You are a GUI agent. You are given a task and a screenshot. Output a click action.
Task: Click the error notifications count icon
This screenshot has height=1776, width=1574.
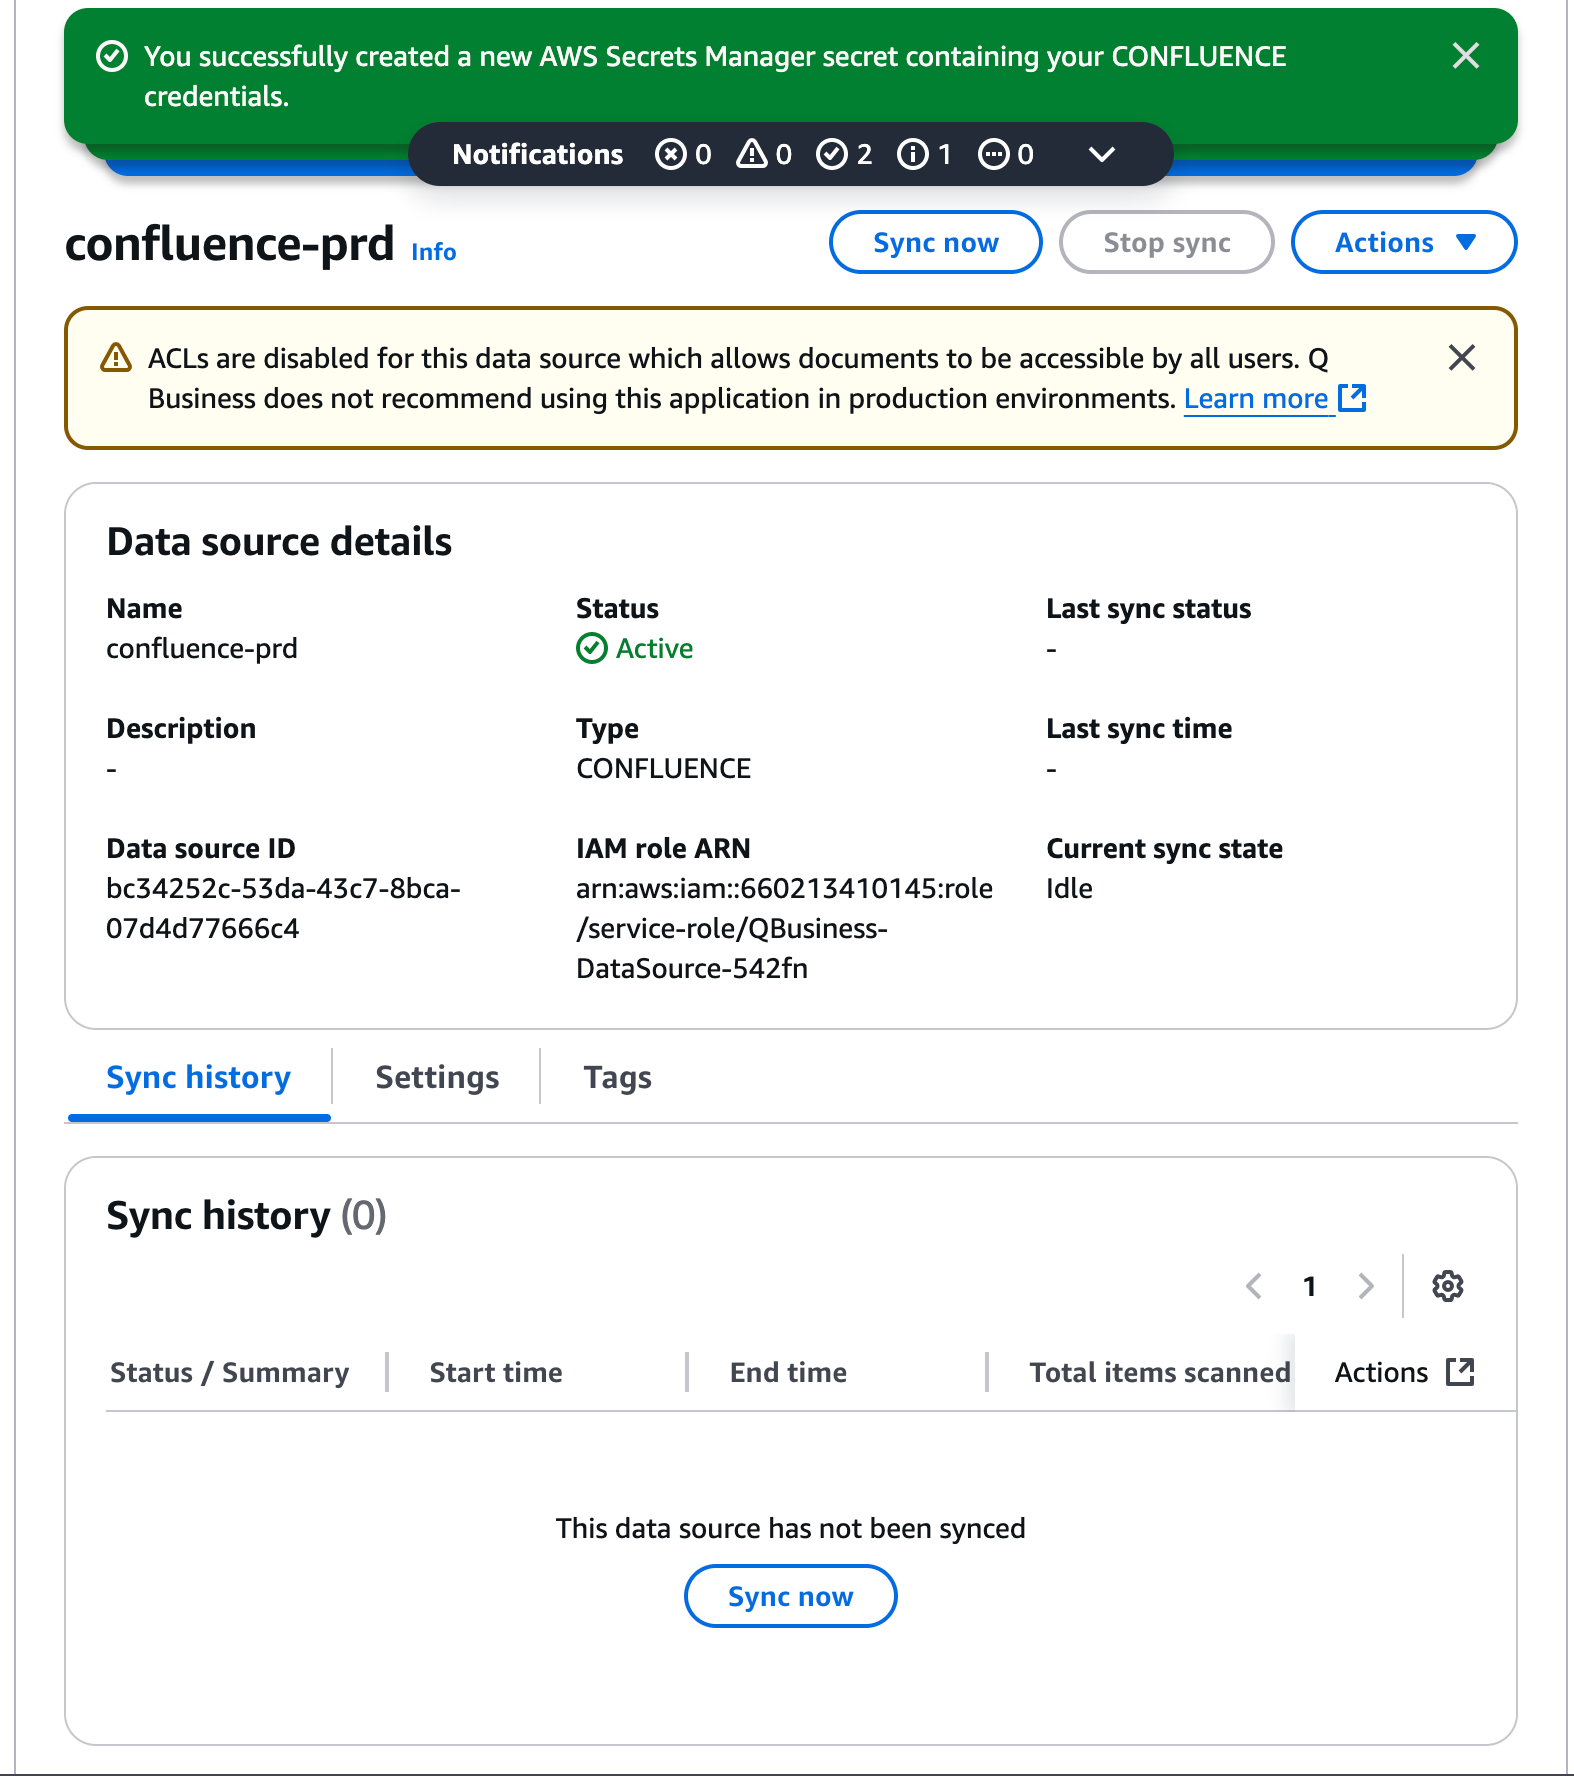[x=670, y=154]
